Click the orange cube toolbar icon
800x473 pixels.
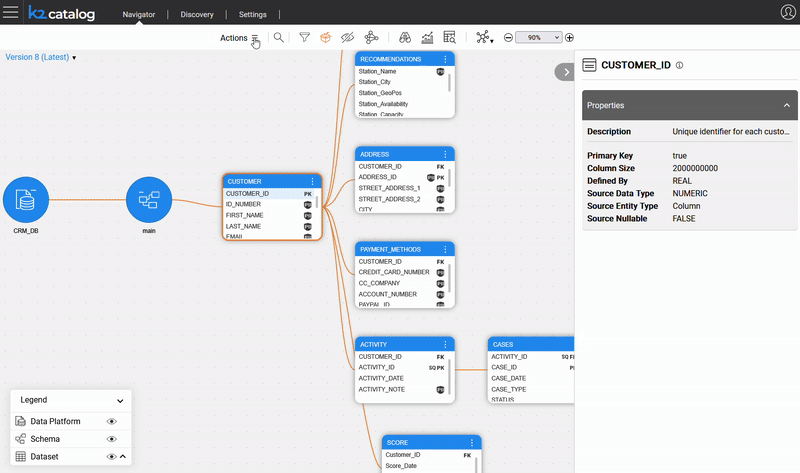tap(325, 37)
